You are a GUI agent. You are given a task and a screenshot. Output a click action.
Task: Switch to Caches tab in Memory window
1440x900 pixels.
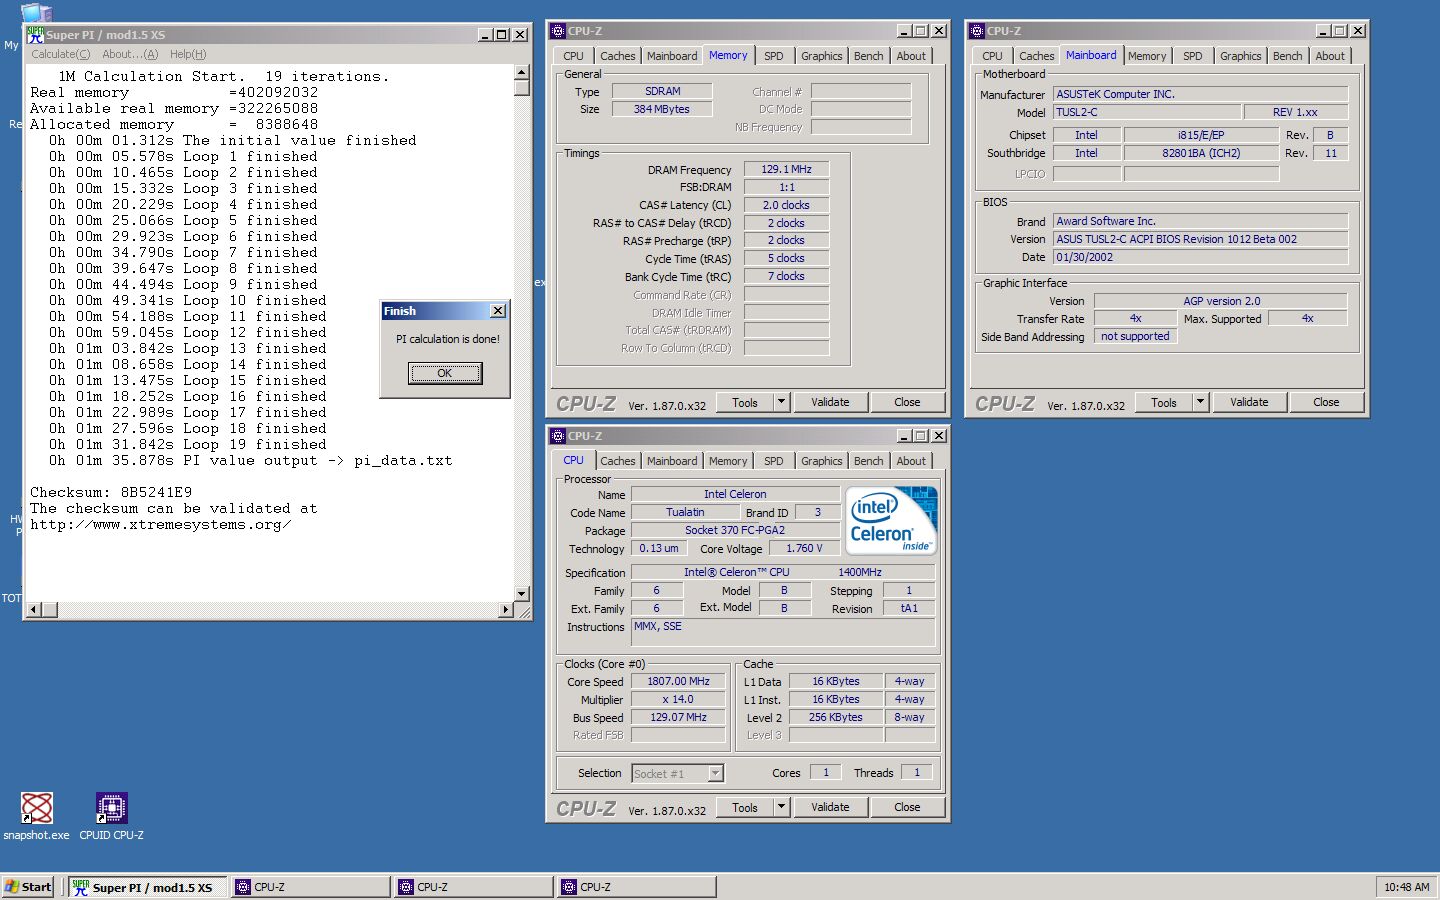618,56
